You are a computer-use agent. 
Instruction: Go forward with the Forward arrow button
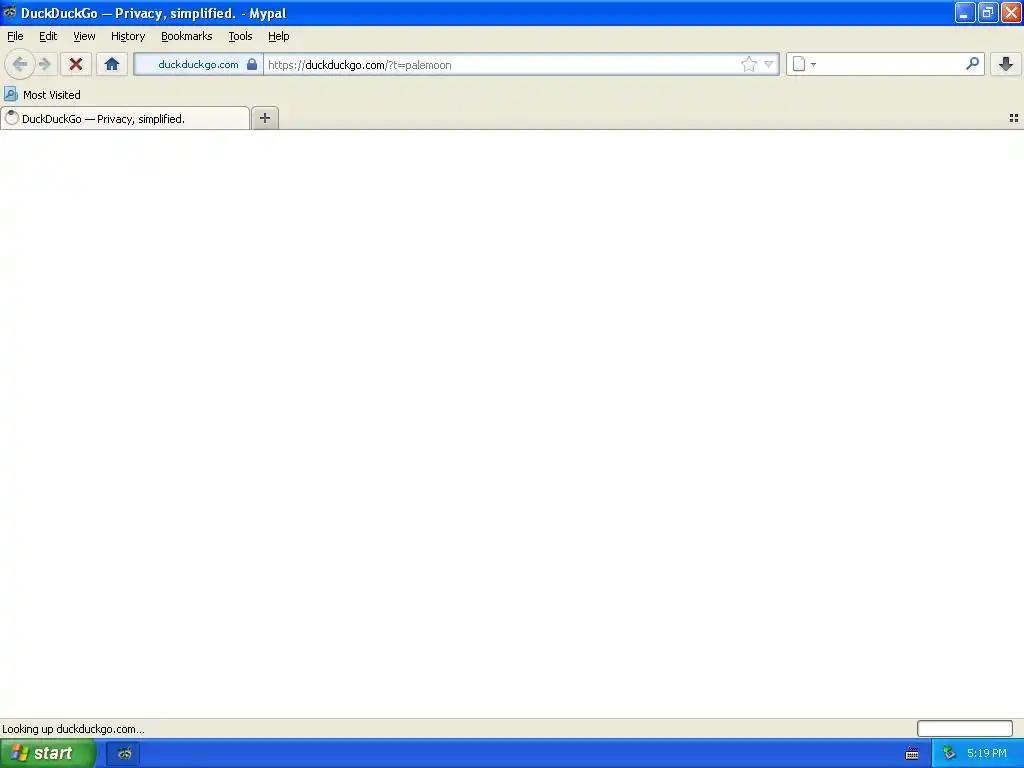(x=45, y=64)
